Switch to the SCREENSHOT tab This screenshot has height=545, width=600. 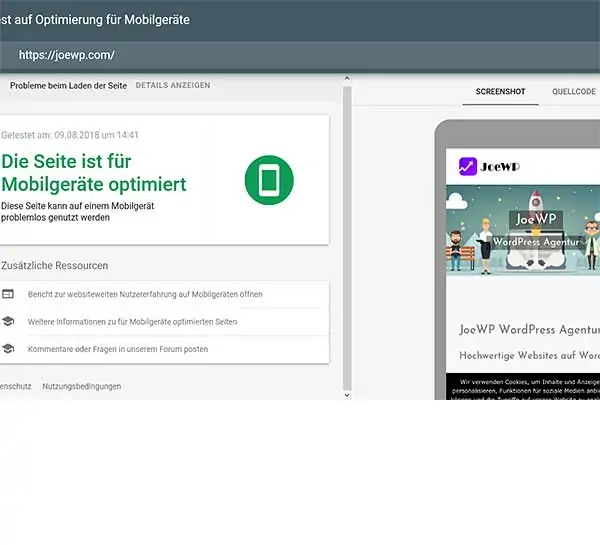point(500,91)
